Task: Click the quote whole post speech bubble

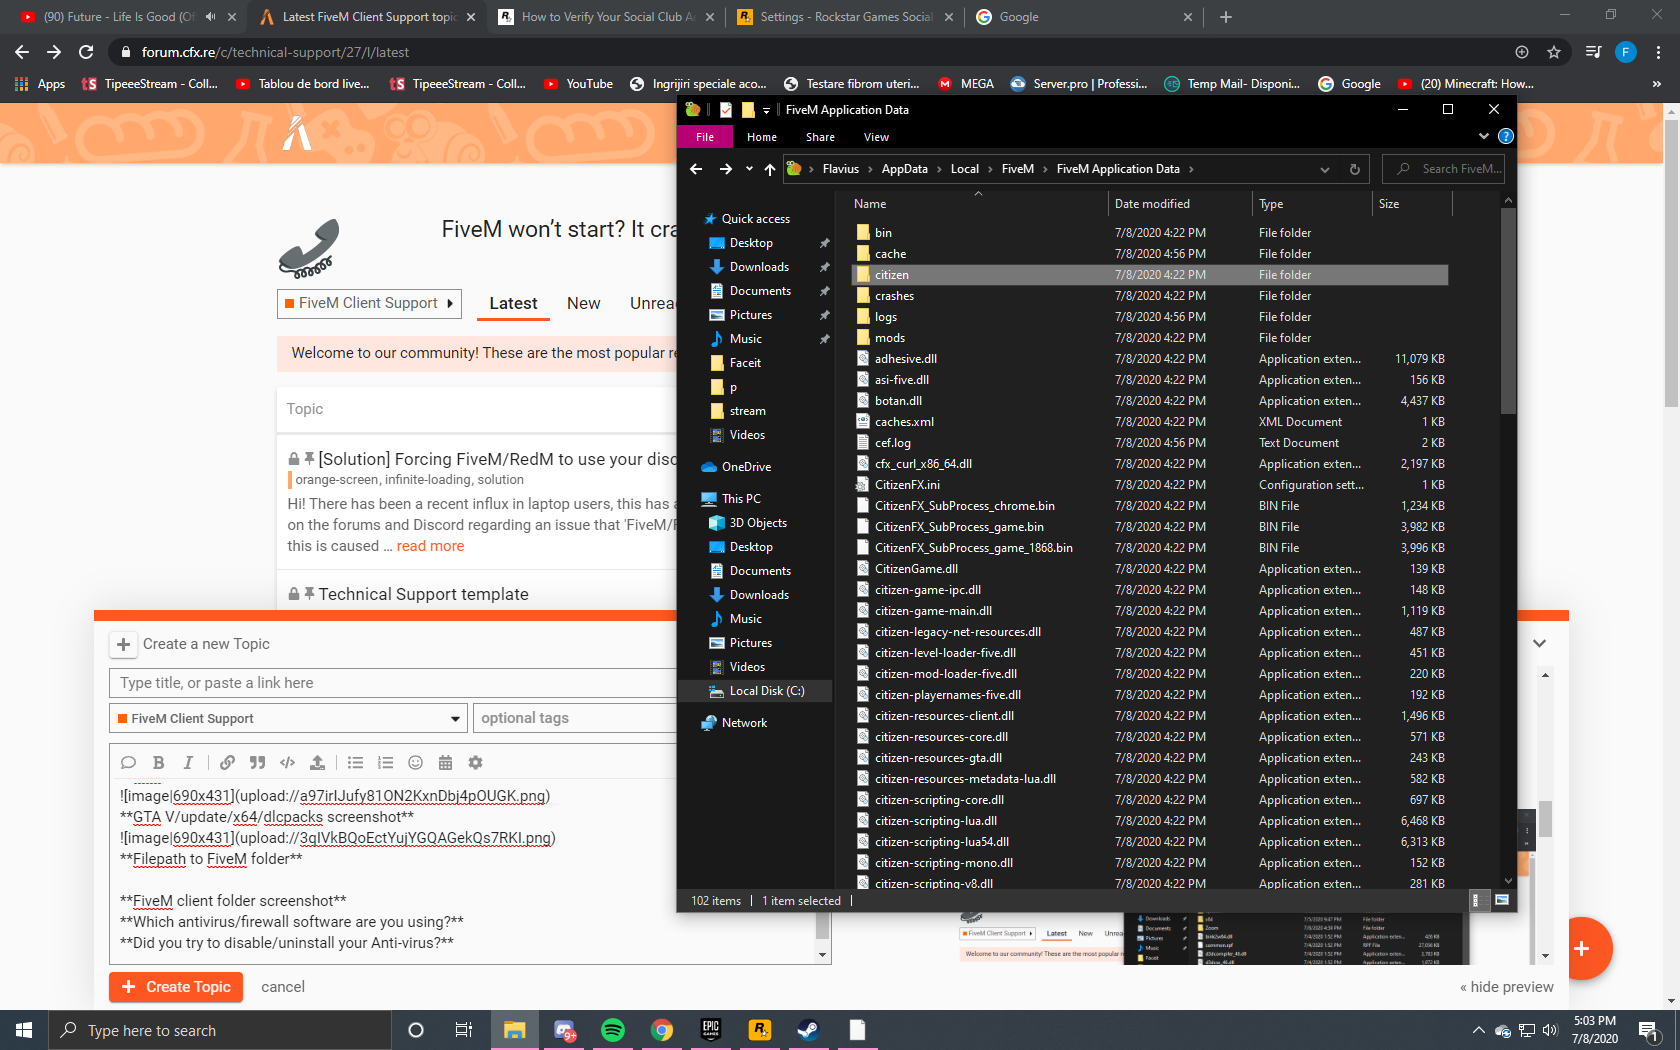Action: pos(128,763)
